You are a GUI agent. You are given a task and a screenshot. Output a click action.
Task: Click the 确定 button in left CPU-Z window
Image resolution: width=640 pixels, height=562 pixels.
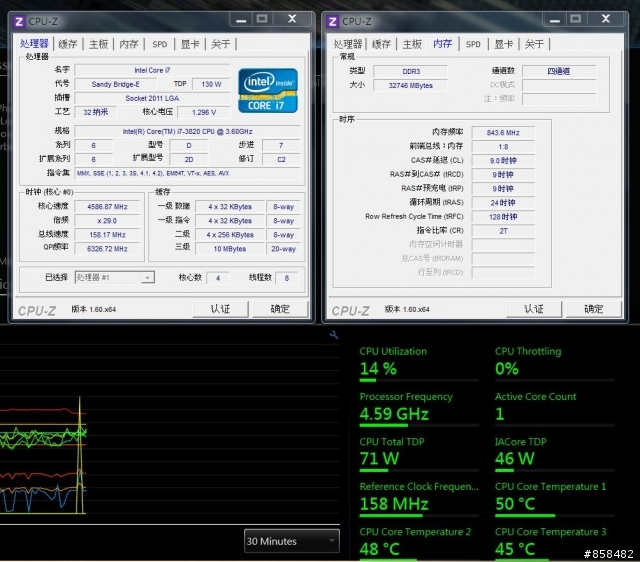tap(280, 309)
